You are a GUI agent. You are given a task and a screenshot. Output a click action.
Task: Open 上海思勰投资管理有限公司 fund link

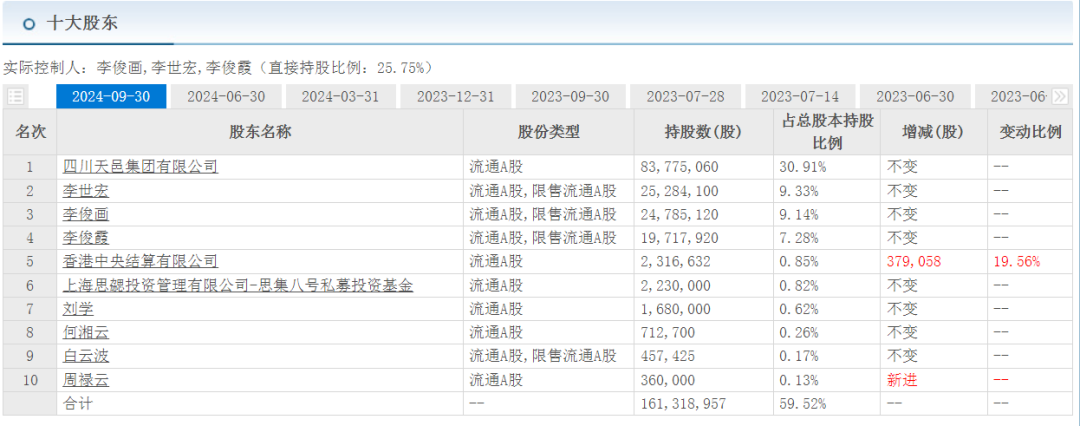pos(238,285)
